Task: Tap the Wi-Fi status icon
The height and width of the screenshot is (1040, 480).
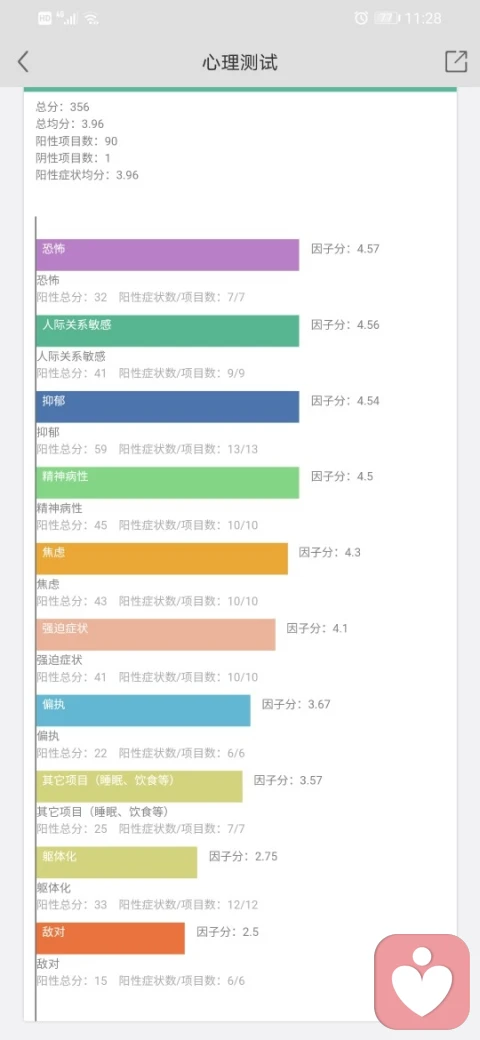Action: [91, 19]
